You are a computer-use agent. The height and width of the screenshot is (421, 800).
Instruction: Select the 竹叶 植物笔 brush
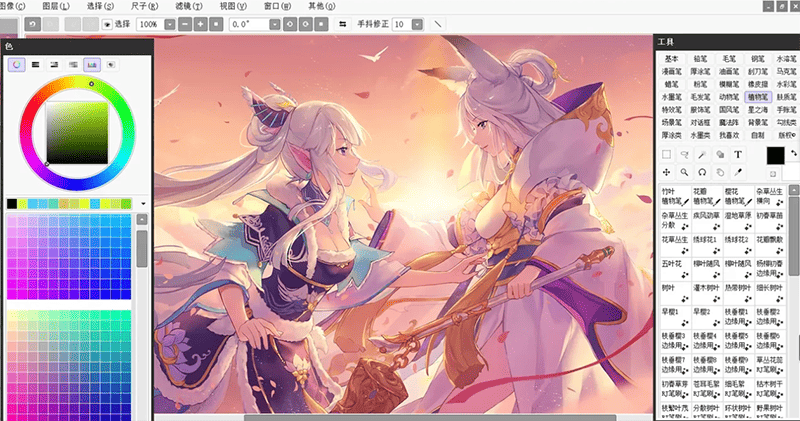tap(675, 196)
